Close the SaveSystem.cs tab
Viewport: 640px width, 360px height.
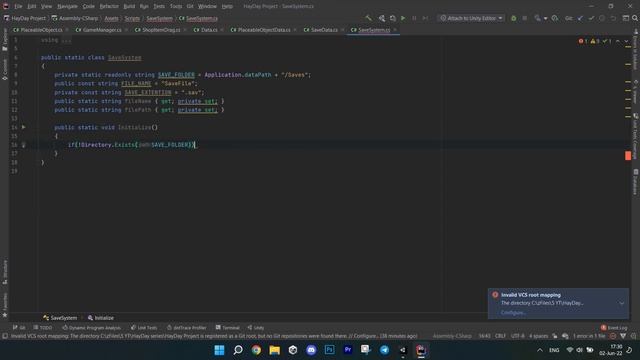pos(395,30)
